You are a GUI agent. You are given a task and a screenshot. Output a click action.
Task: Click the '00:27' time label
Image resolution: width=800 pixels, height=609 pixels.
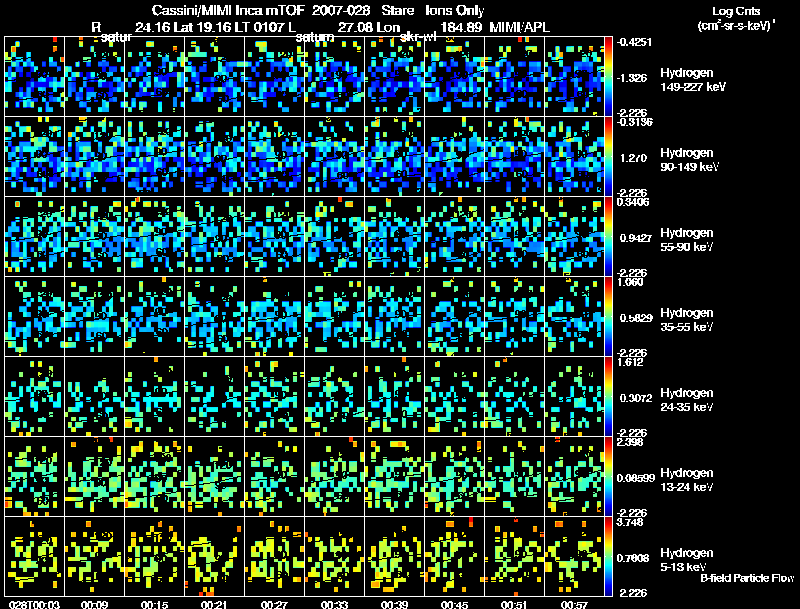tap(274, 604)
